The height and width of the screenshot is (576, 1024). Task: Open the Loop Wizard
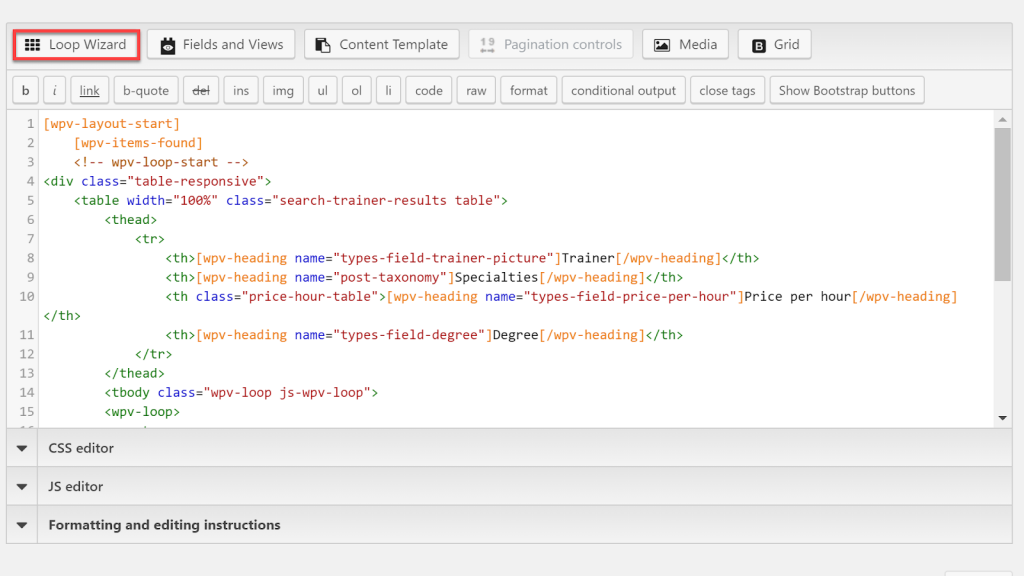[76, 45]
